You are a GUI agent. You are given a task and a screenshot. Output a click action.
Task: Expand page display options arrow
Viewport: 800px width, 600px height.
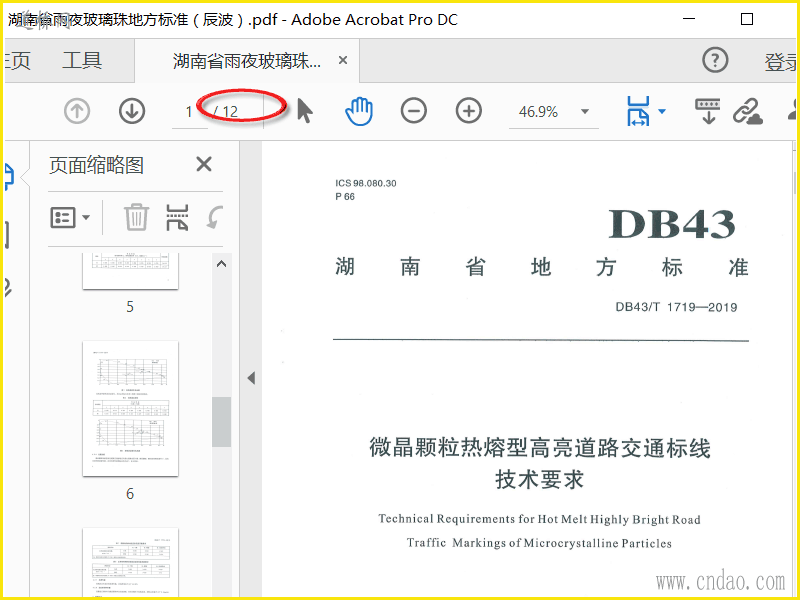662,111
